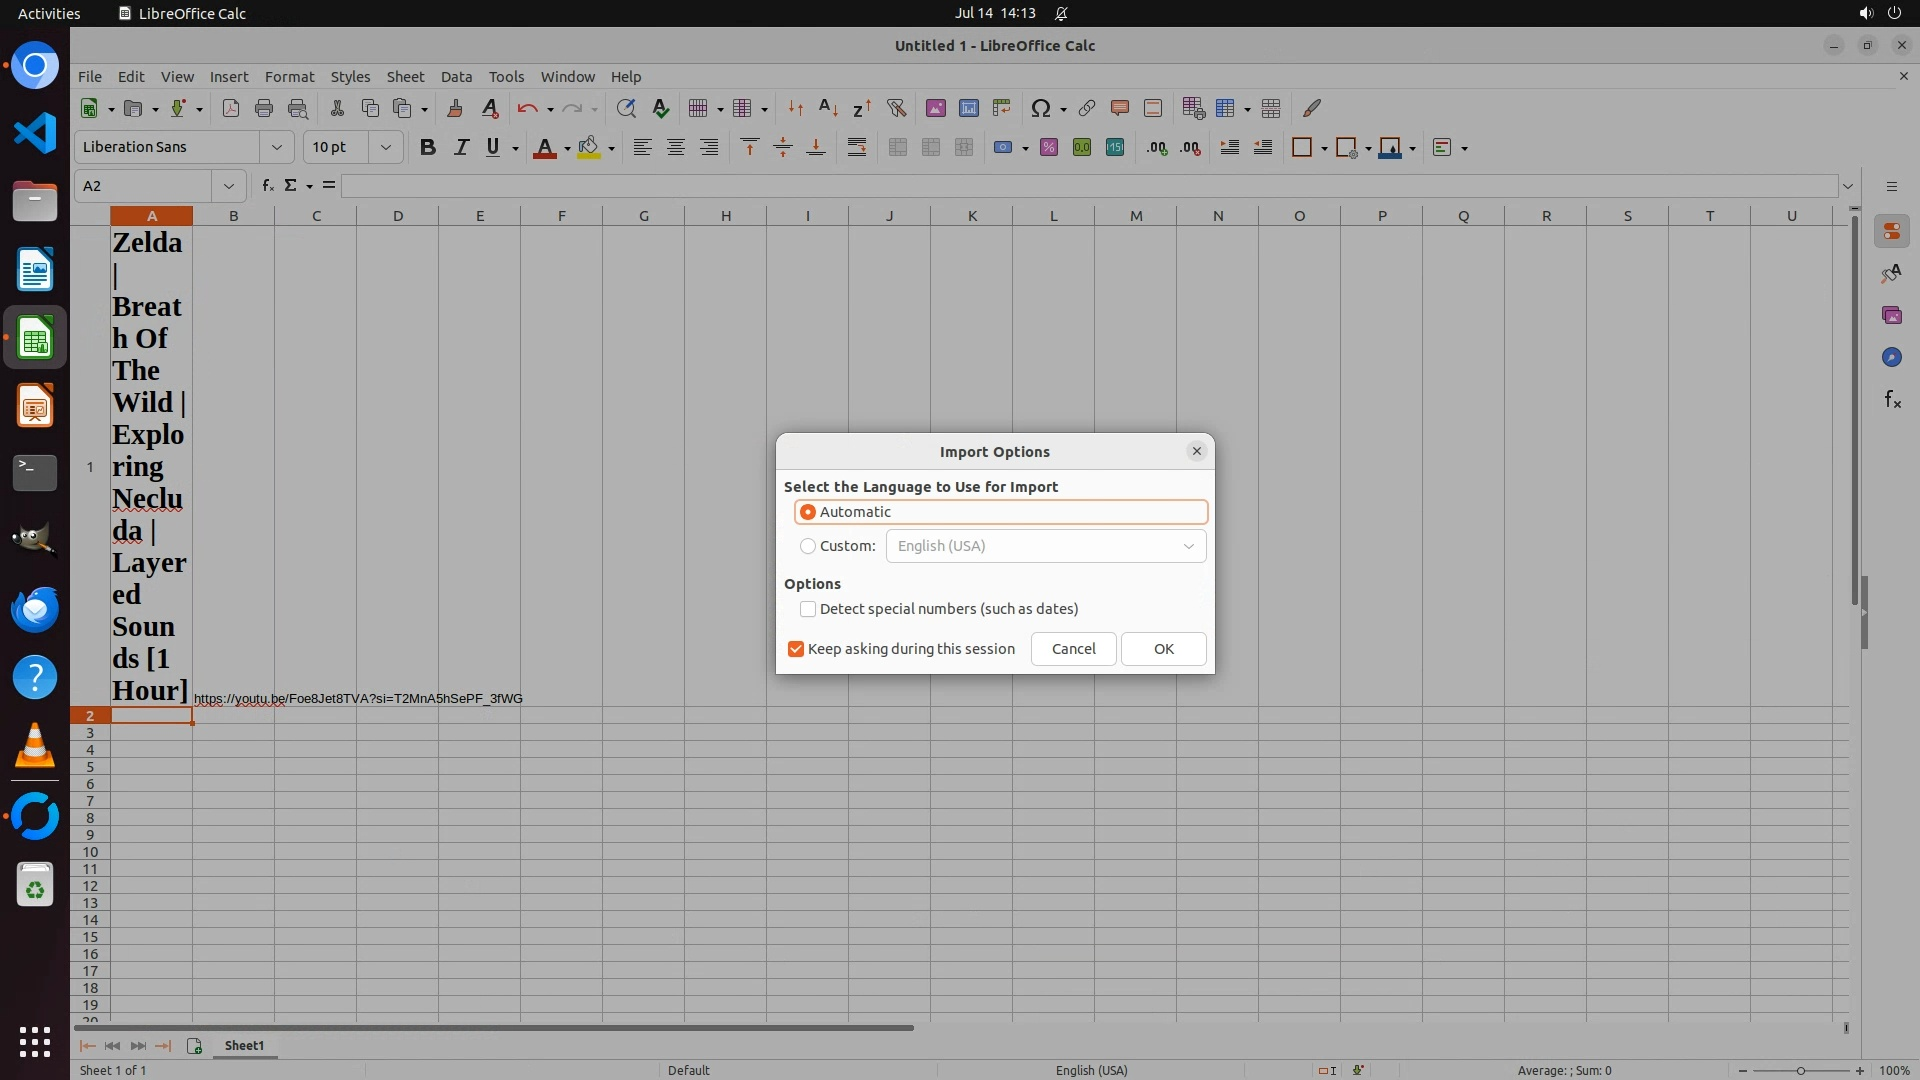Open the Data menu

coord(456,77)
